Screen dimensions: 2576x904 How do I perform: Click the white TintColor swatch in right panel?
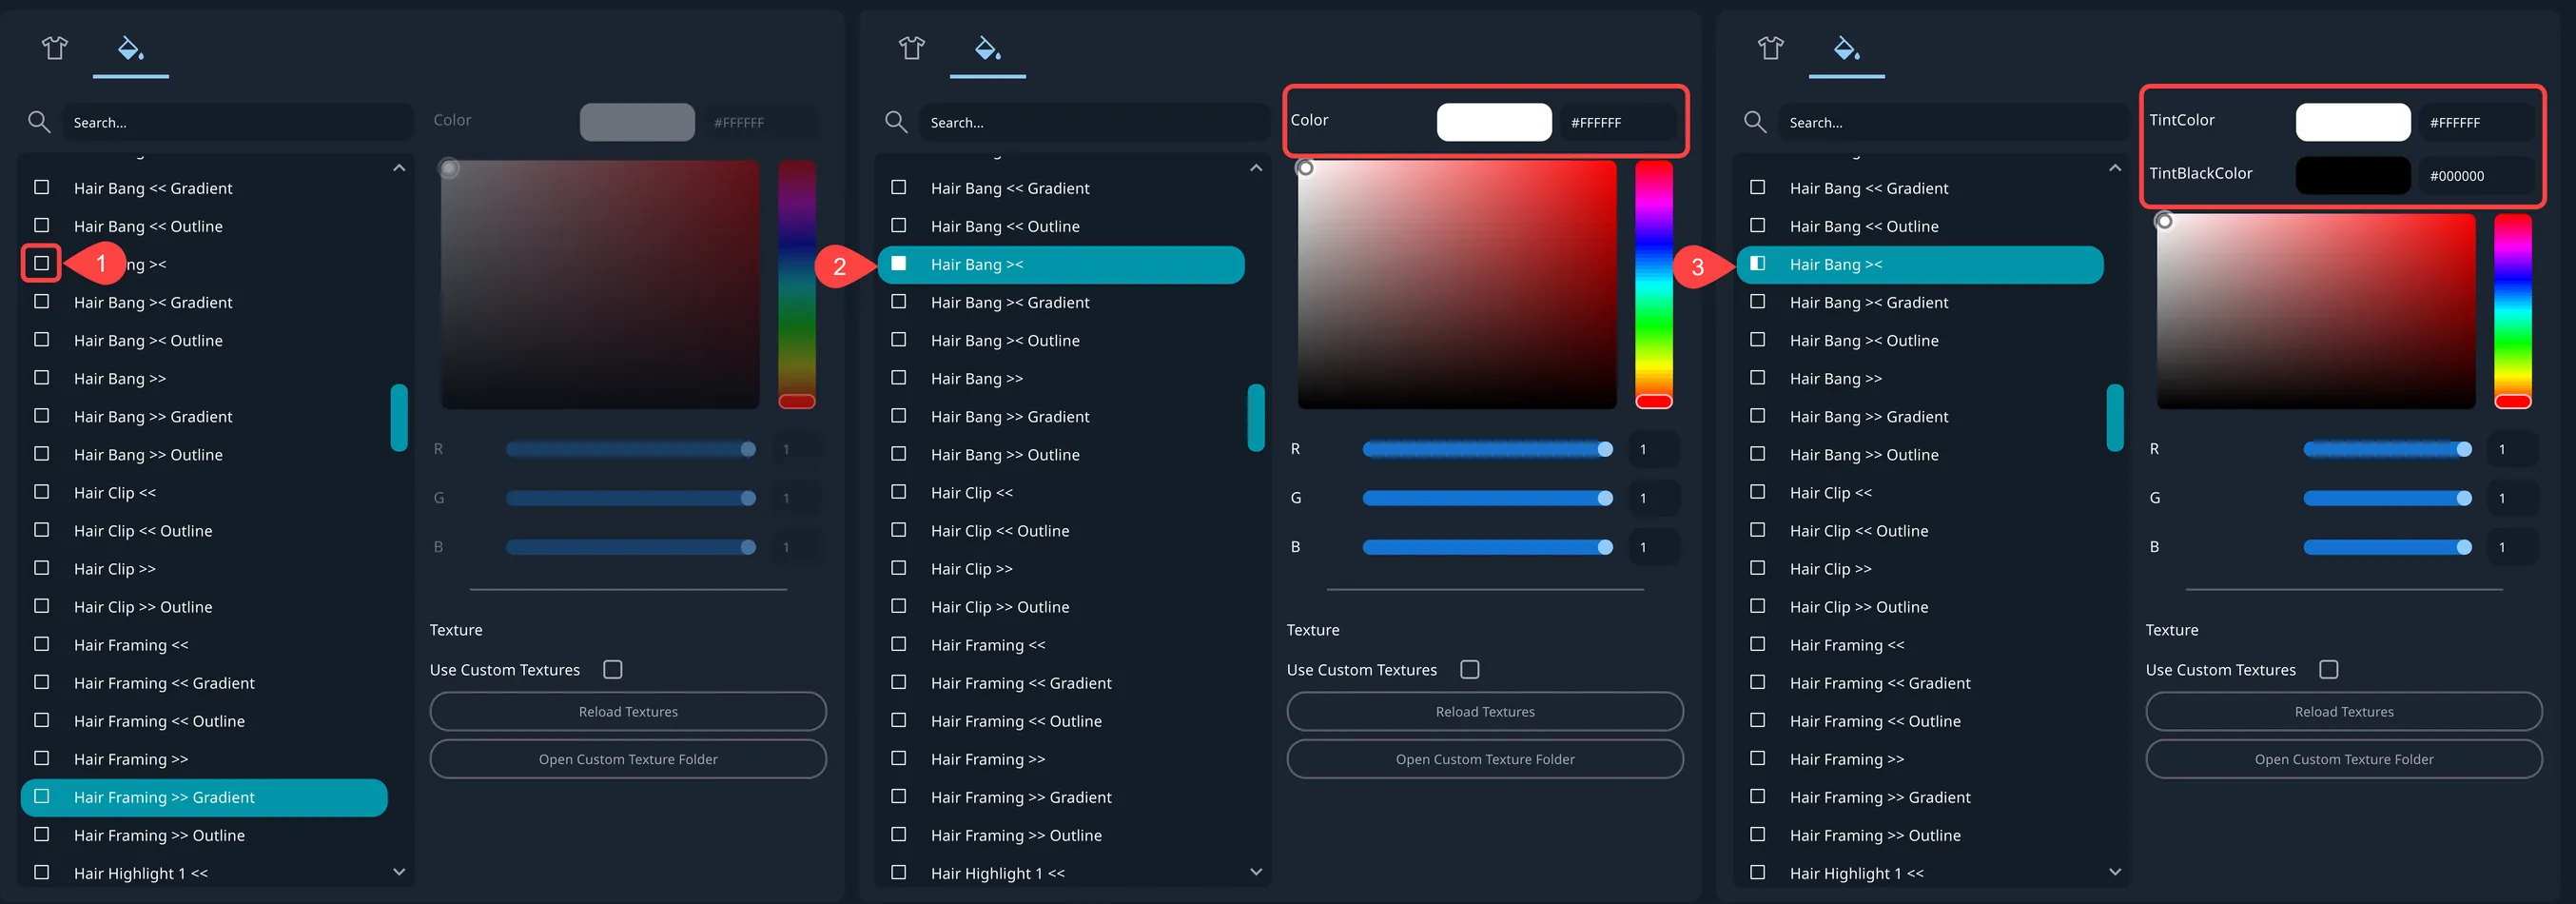click(2353, 121)
